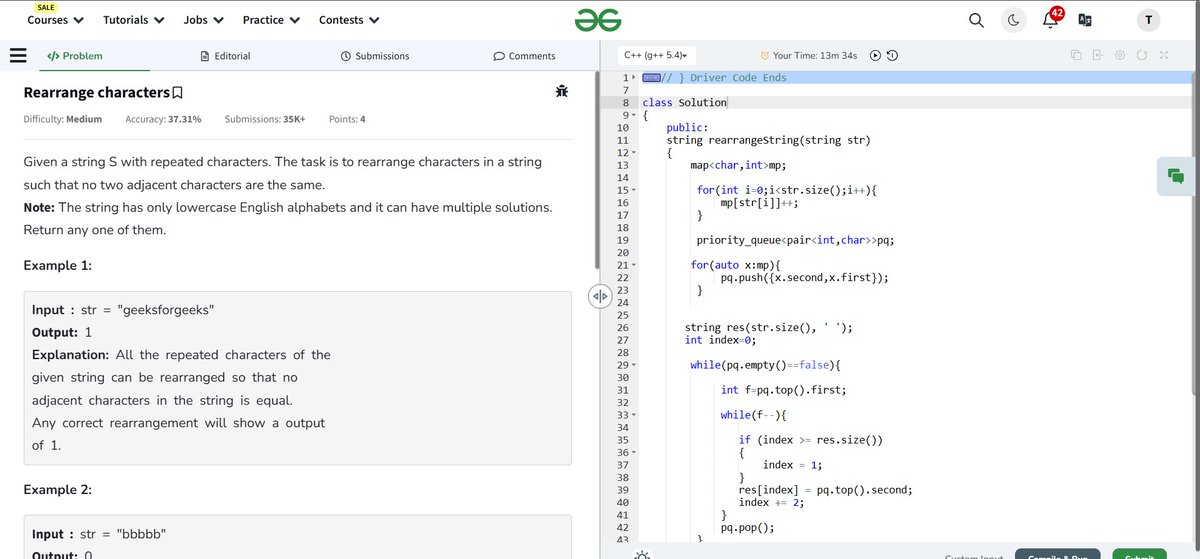Click the bug report icon
Viewport: 1200px width, 559px height.
(562, 91)
